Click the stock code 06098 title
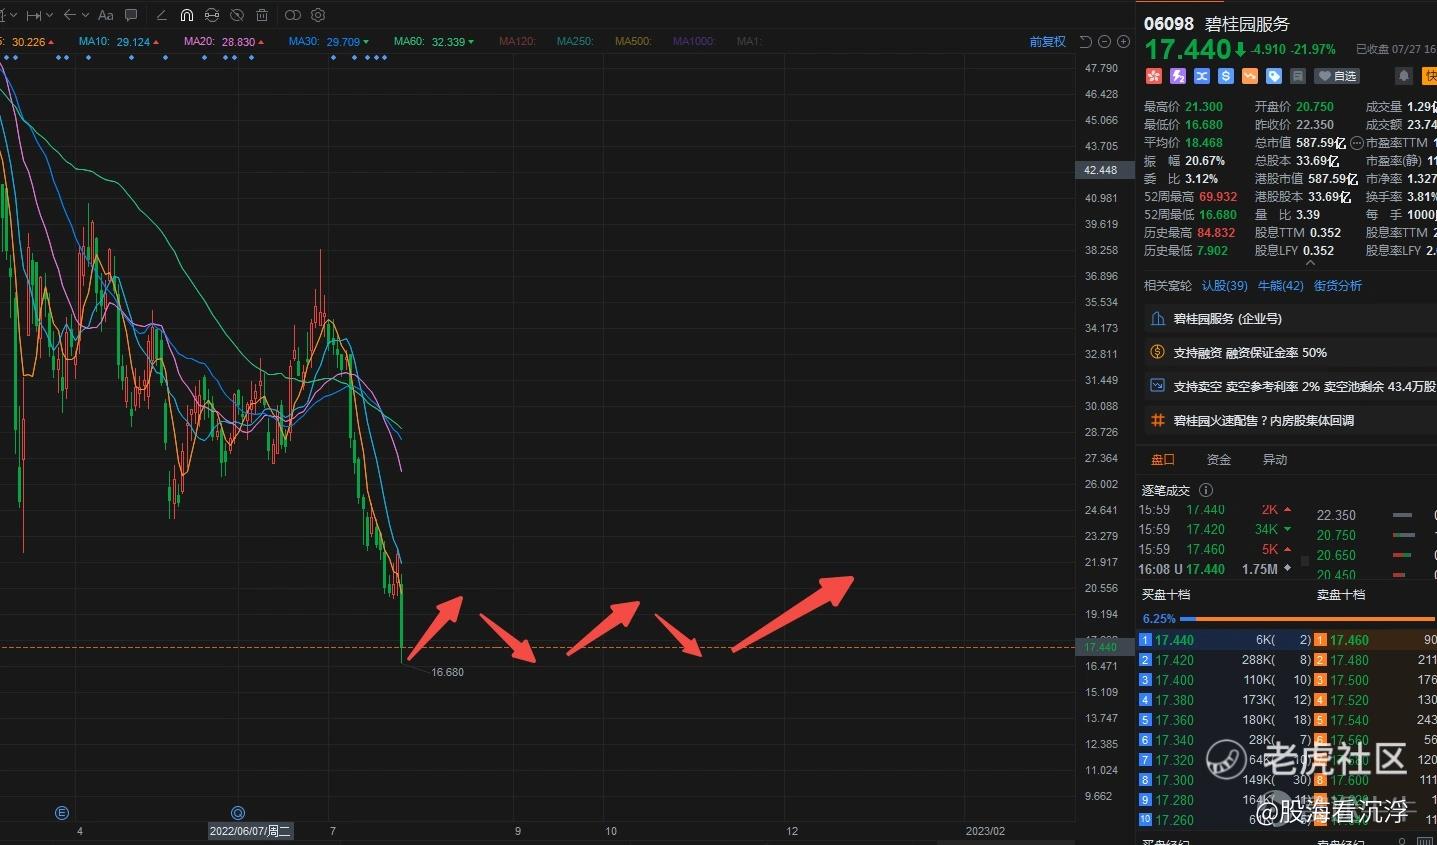The height and width of the screenshot is (845, 1437). [1169, 24]
